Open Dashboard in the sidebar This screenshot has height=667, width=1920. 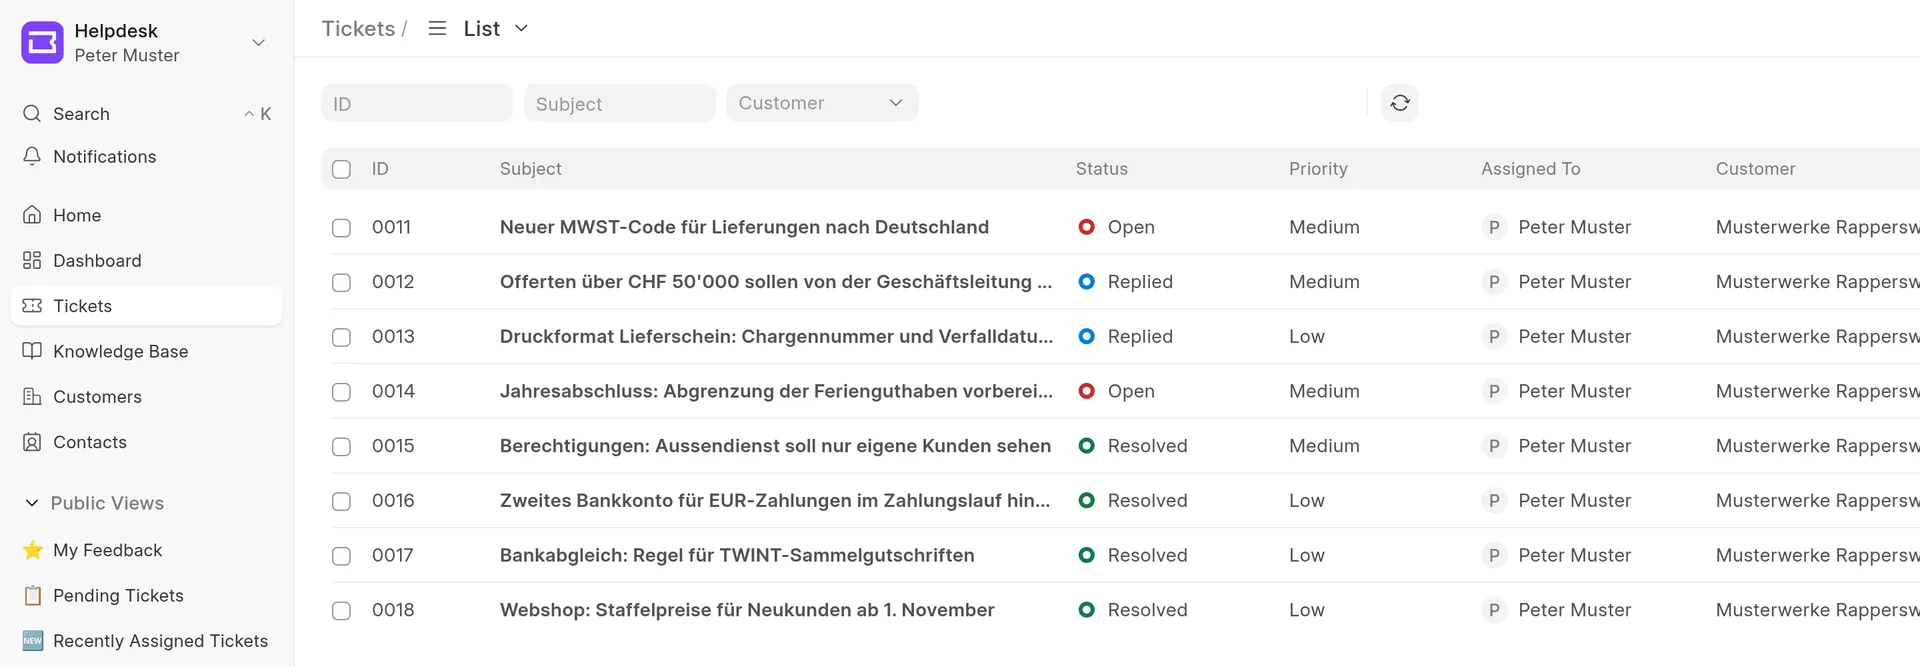(146, 260)
